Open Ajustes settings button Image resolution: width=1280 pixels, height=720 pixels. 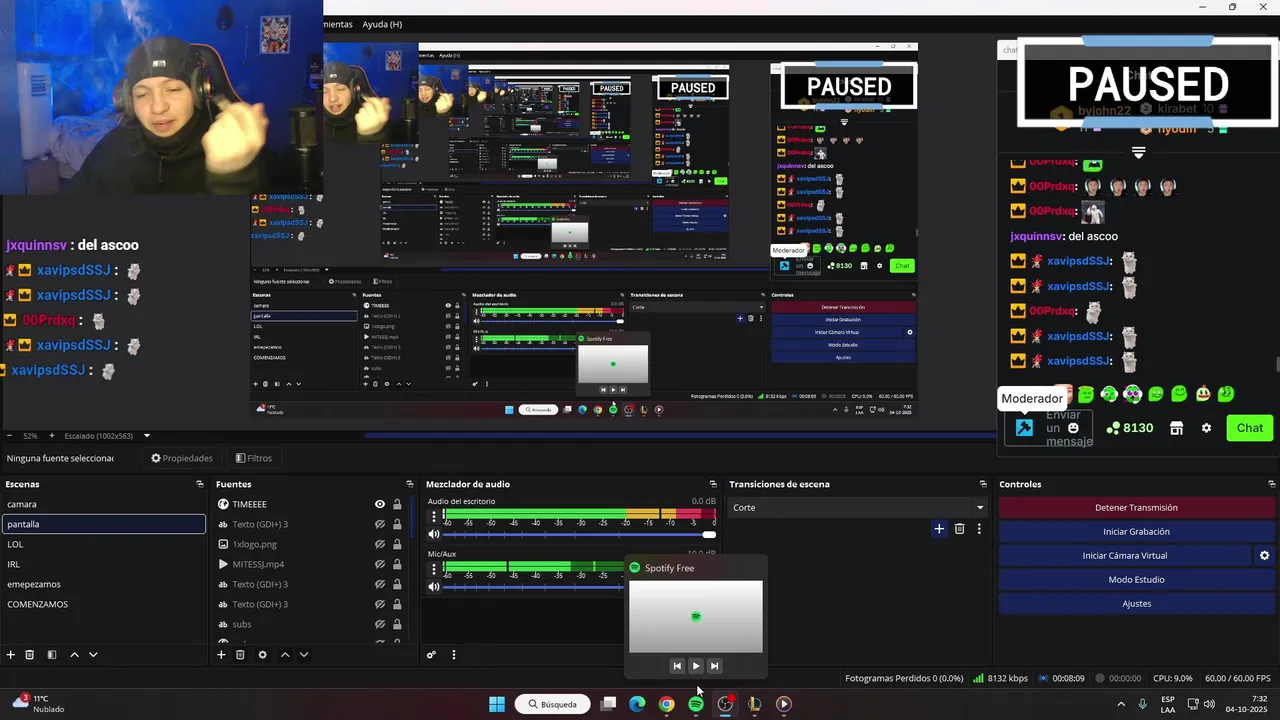click(1136, 604)
